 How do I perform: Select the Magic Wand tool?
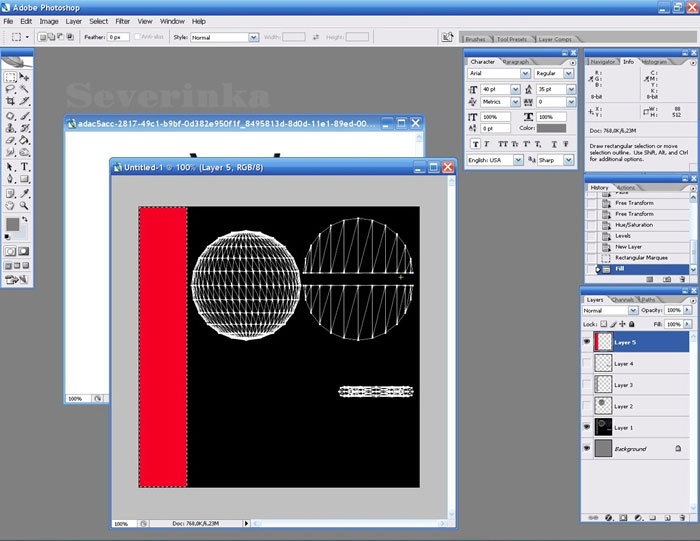click(x=24, y=90)
